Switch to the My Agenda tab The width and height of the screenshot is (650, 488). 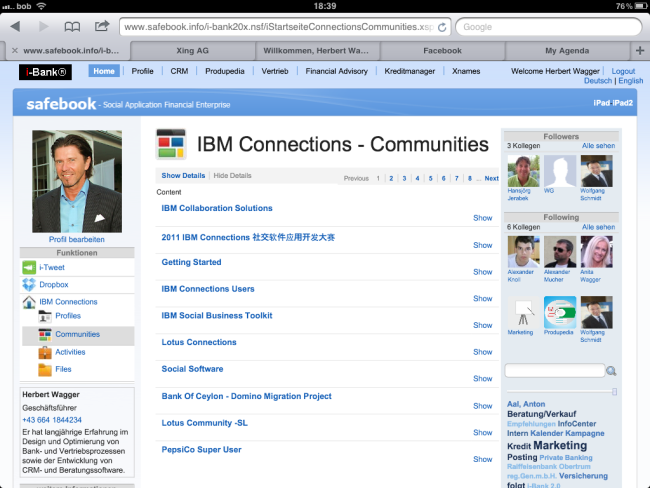(x=567, y=51)
